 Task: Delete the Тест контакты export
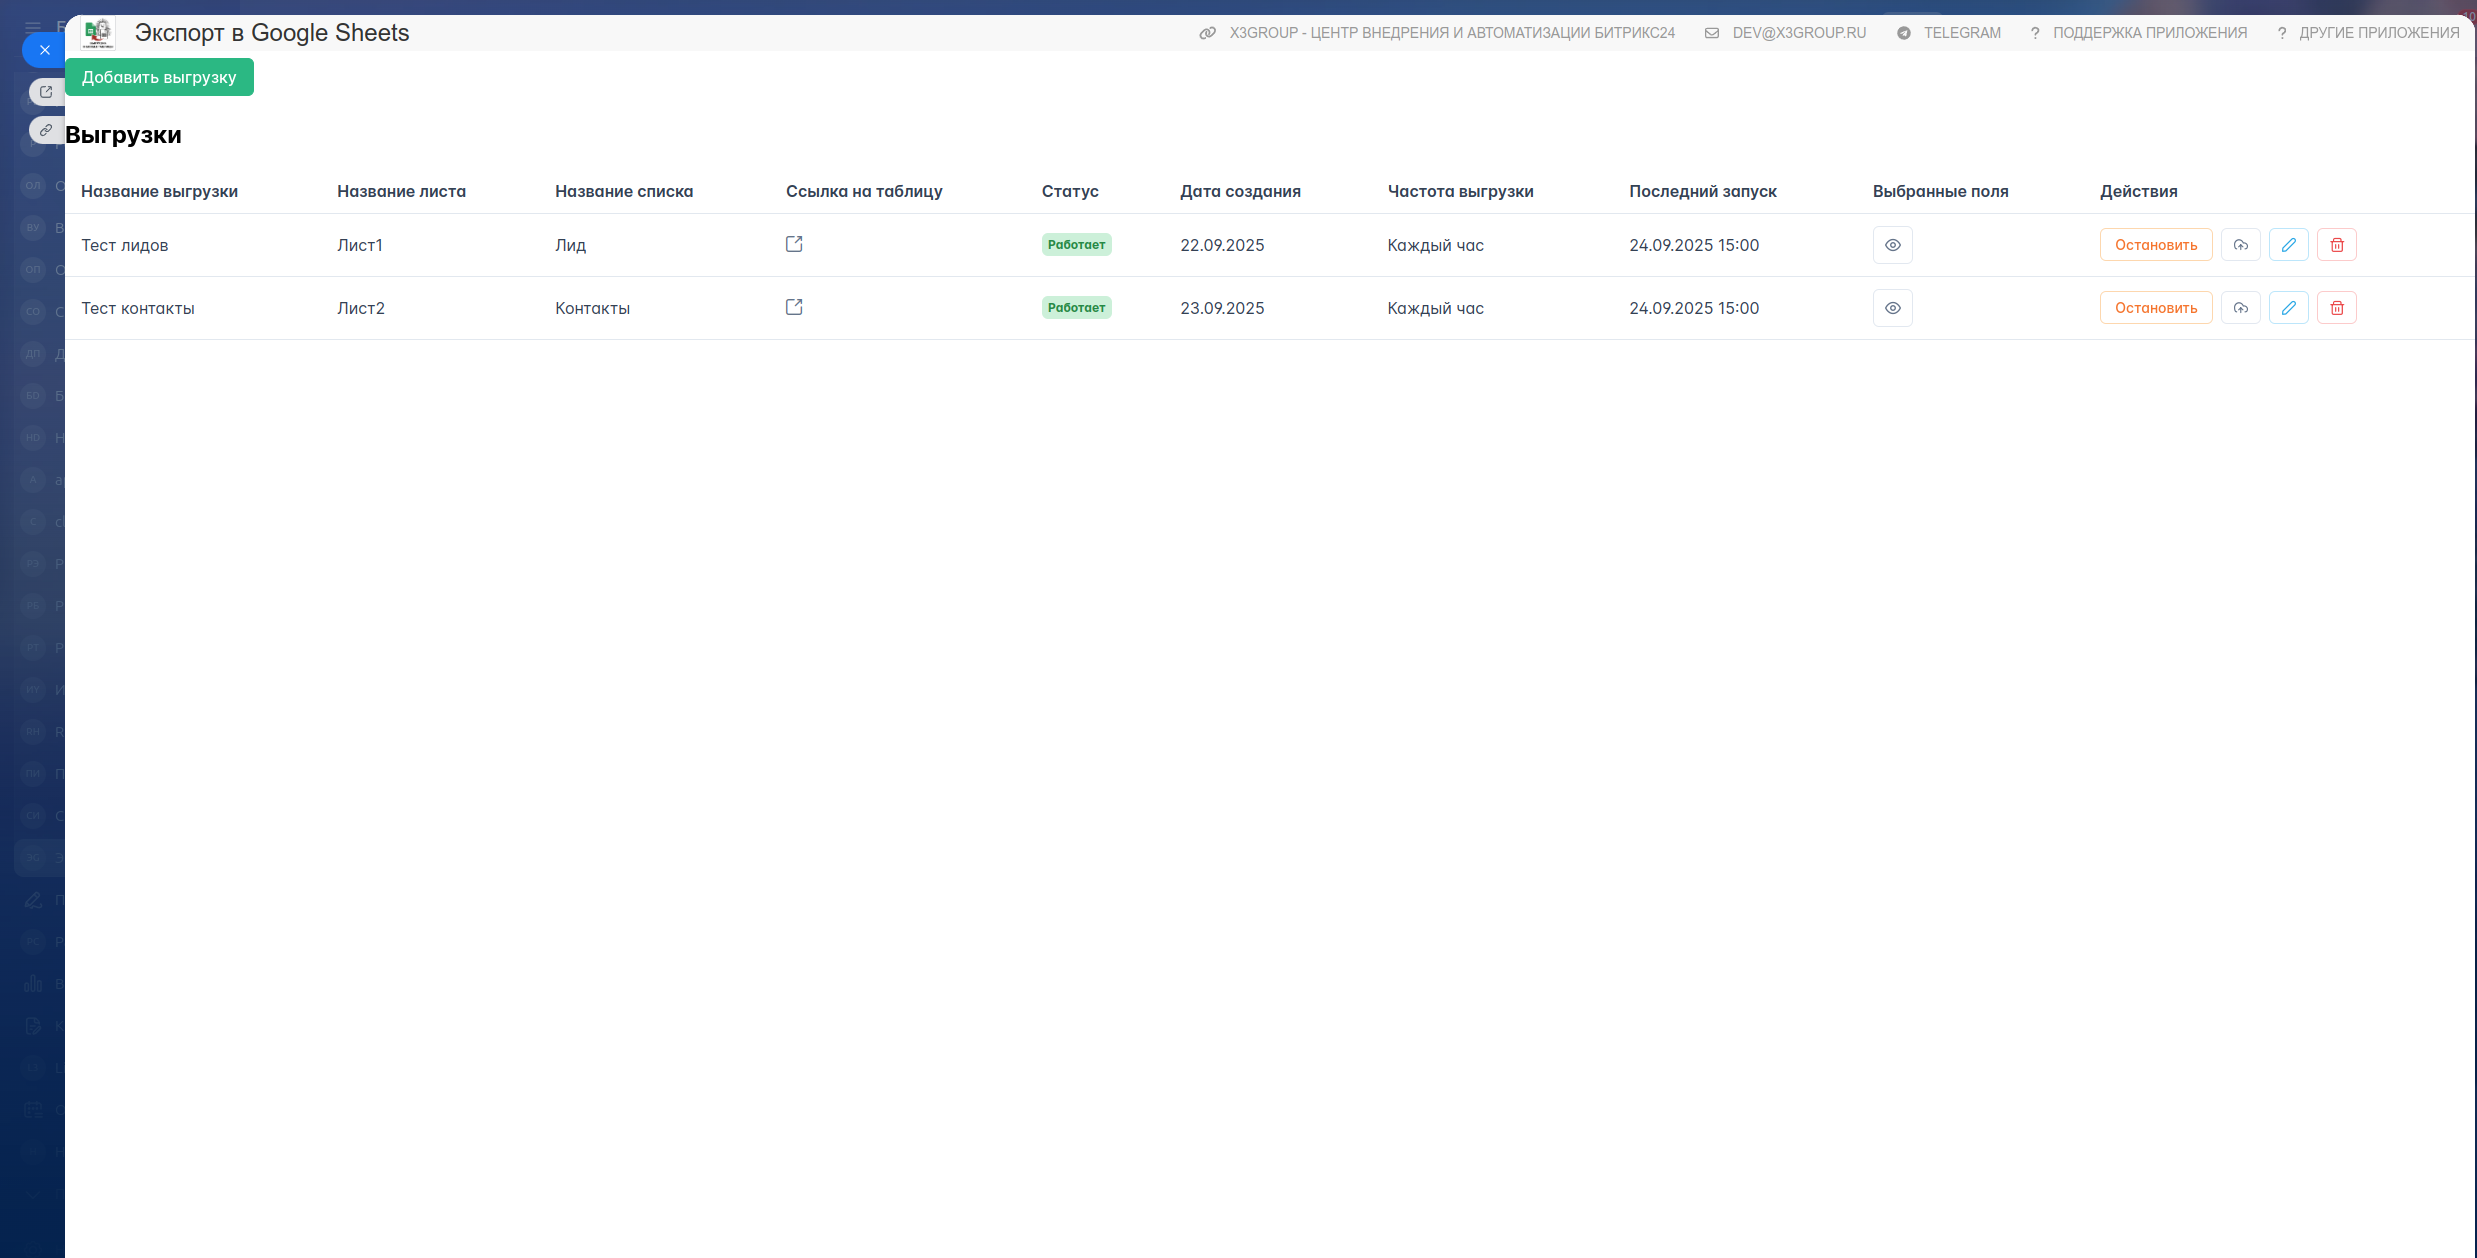[x=2336, y=308]
